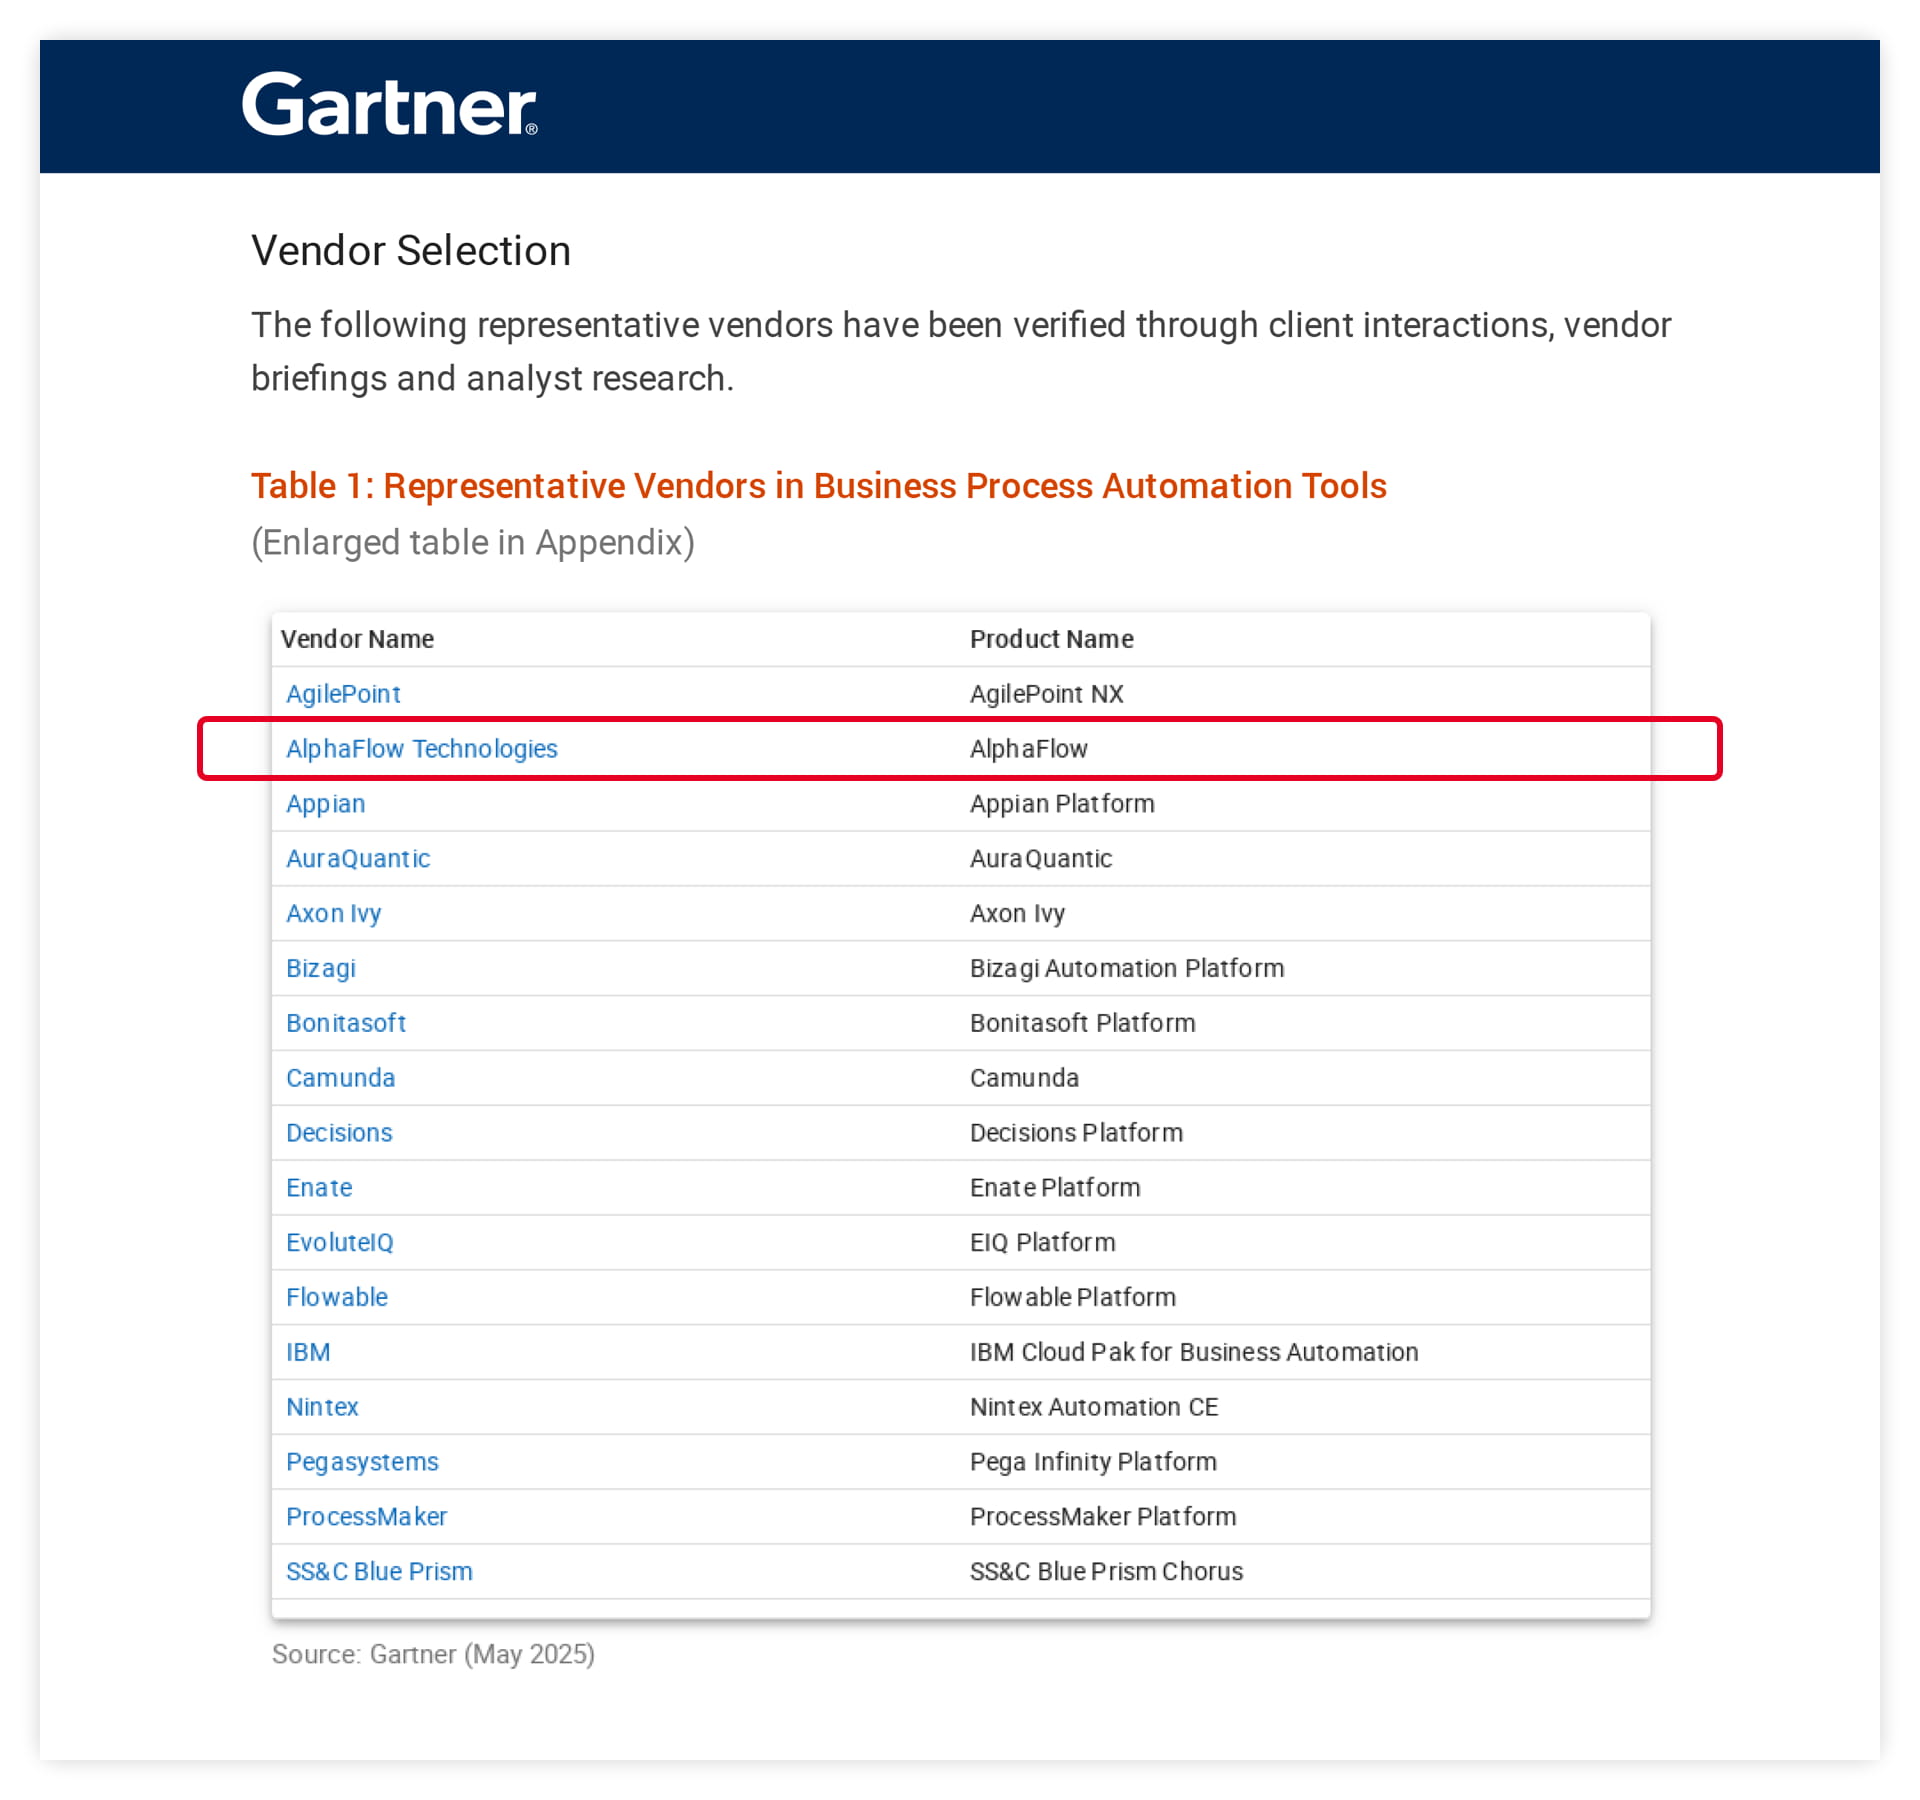This screenshot has width=1920, height=1800.
Task: Click the Vendor Name column header
Action: coord(357,639)
